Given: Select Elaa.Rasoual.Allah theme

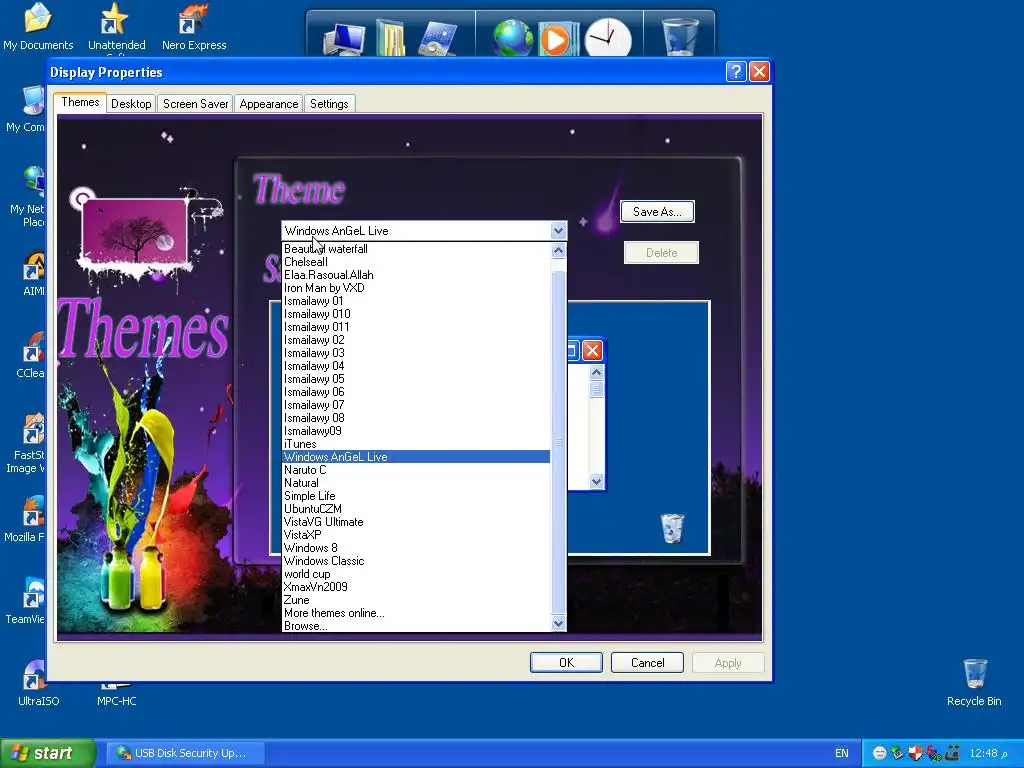Looking at the screenshot, I should pyautogui.click(x=416, y=275).
